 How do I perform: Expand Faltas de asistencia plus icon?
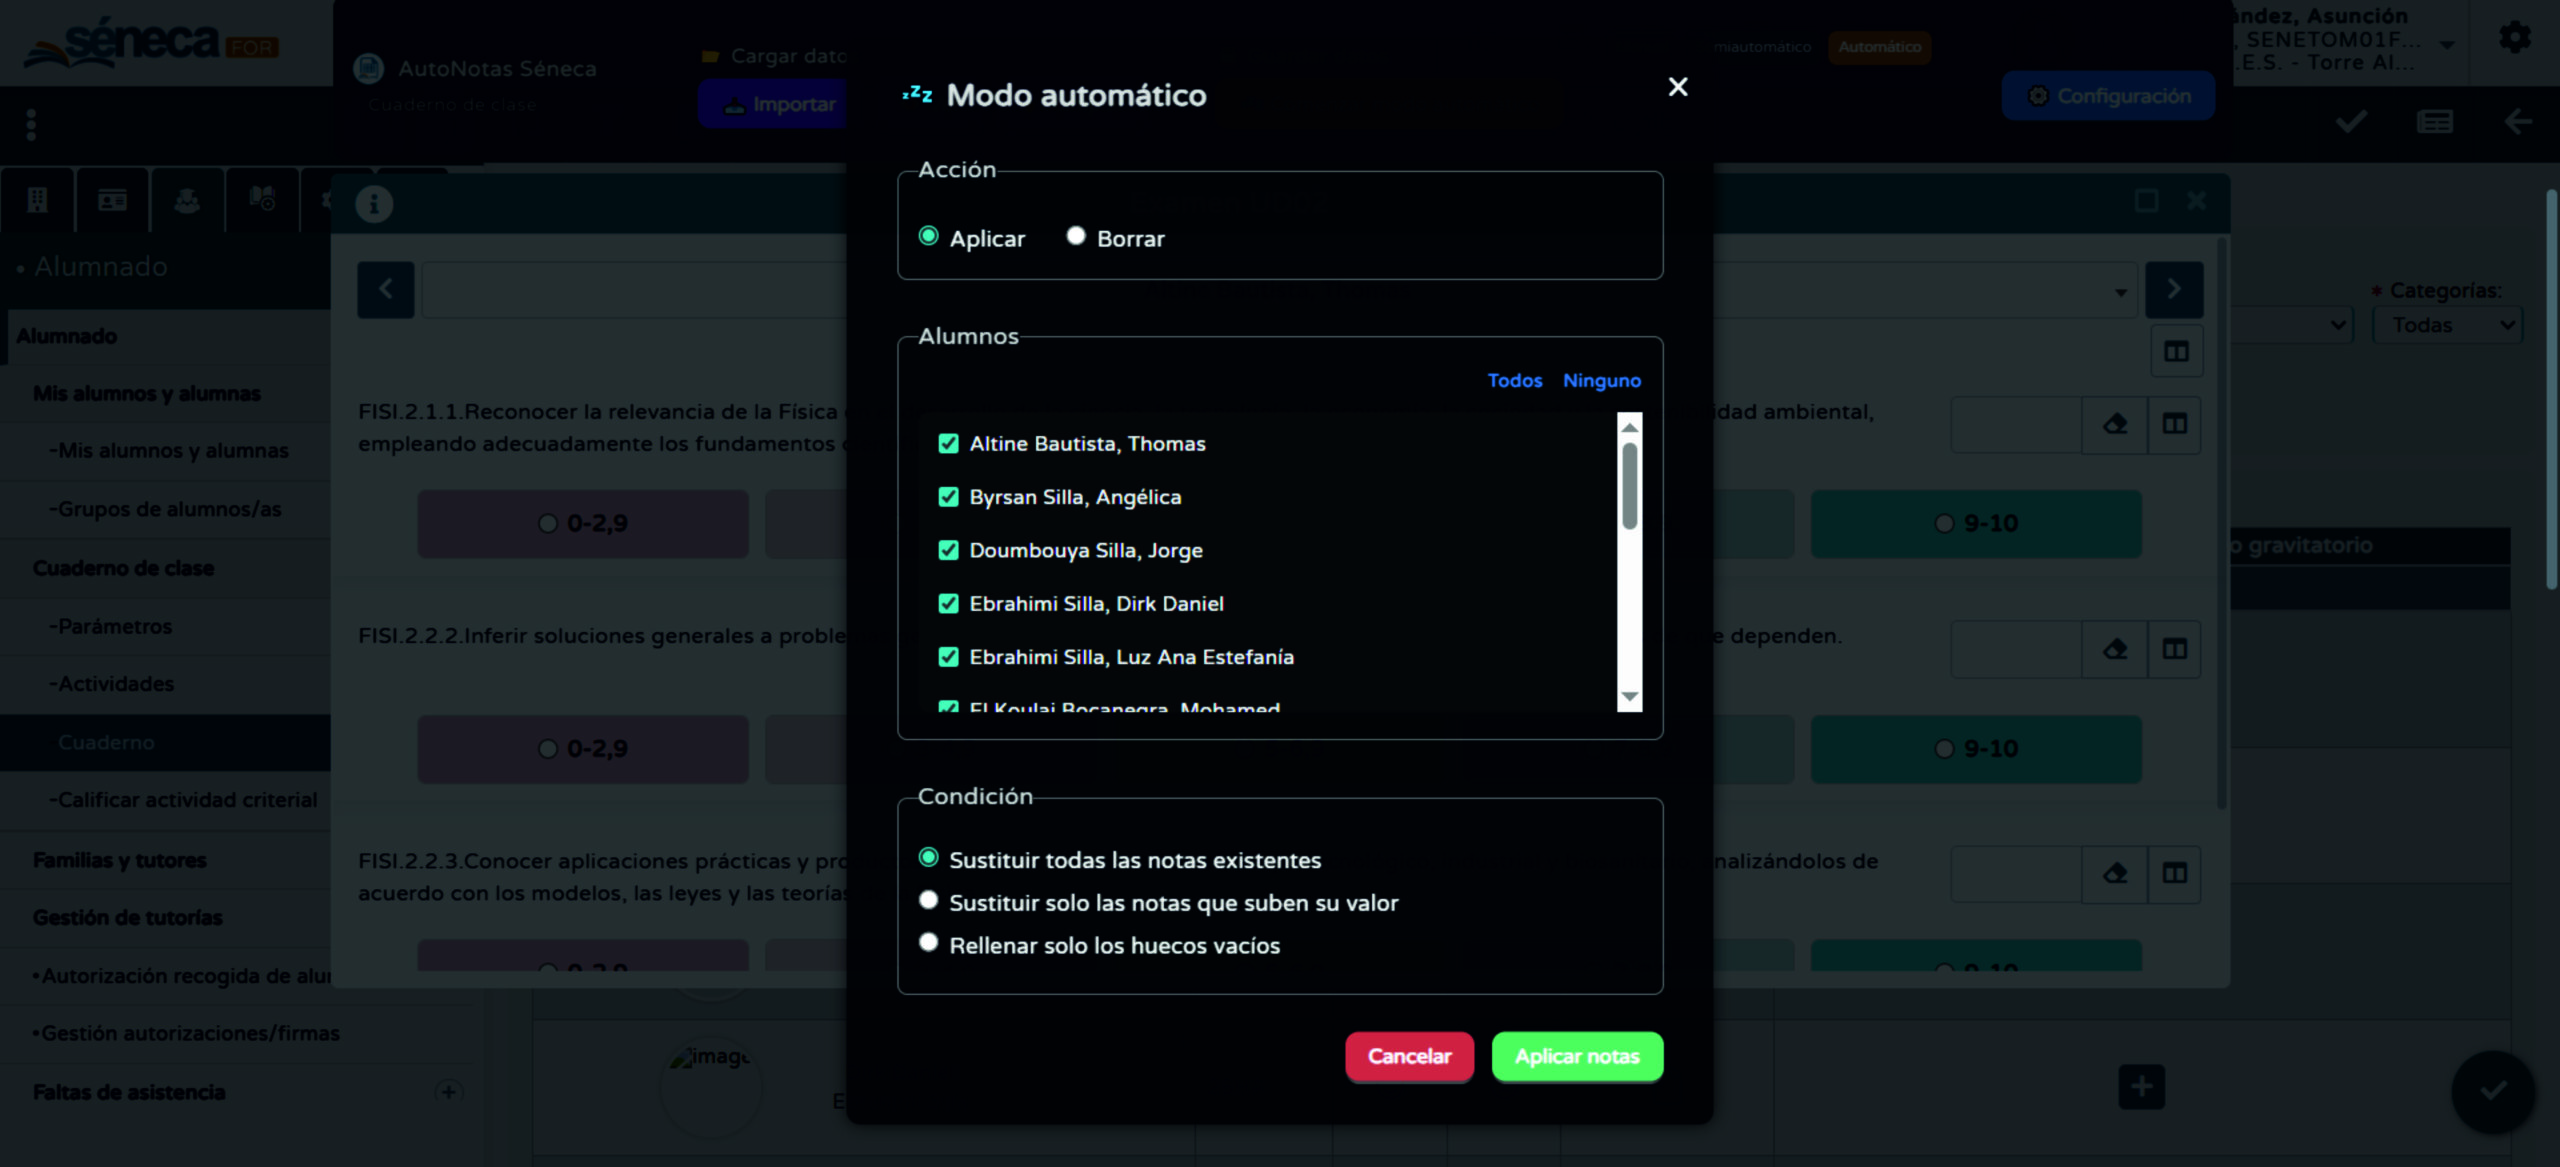pyautogui.click(x=448, y=1091)
